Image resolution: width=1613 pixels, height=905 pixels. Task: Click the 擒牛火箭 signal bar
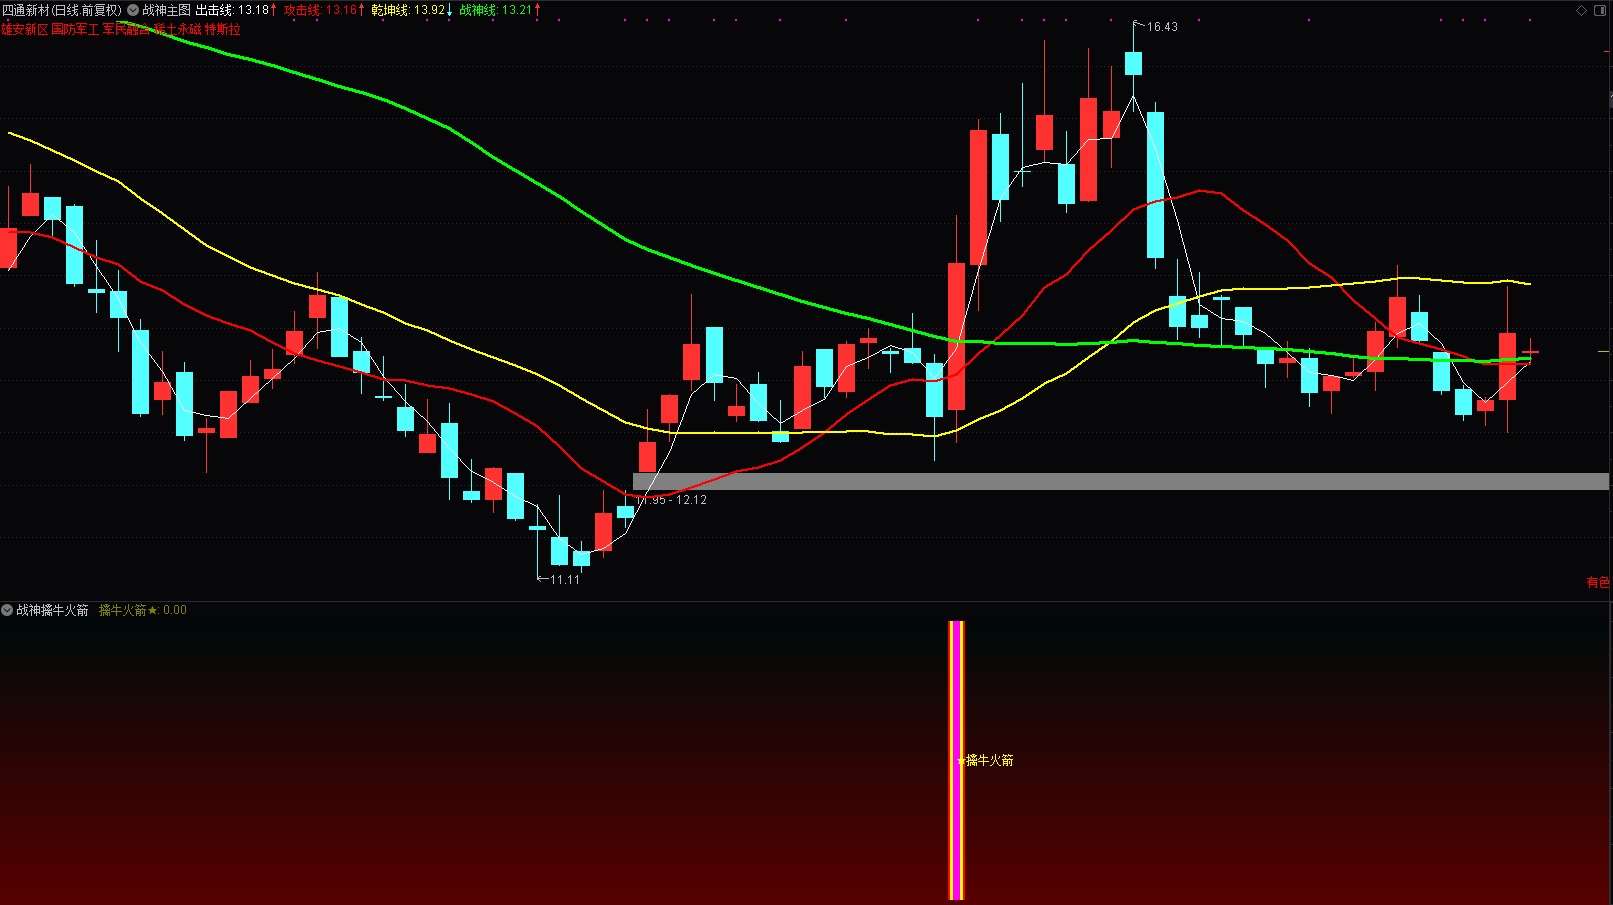pos(956,760)
